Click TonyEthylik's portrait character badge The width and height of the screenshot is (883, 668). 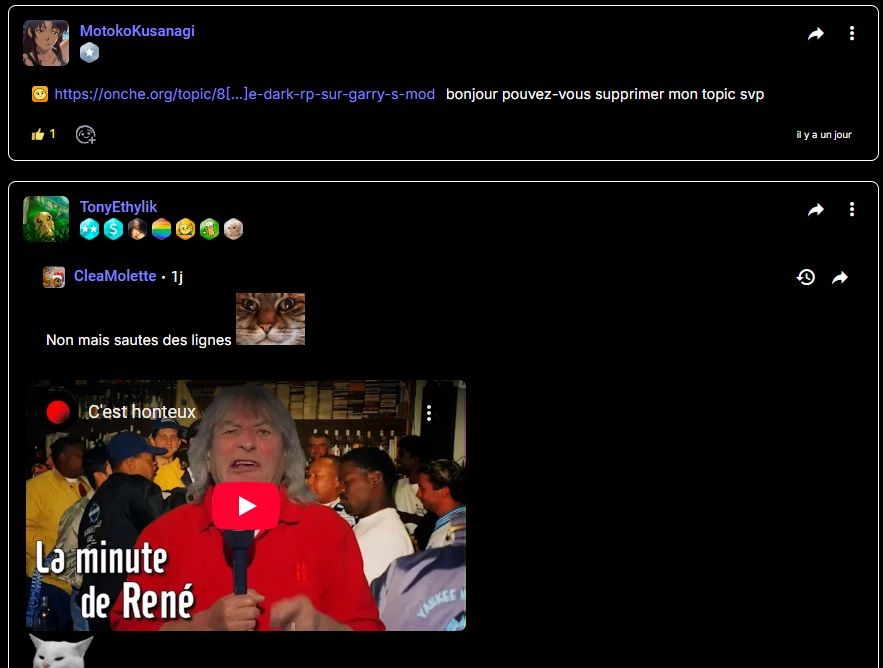137,229
